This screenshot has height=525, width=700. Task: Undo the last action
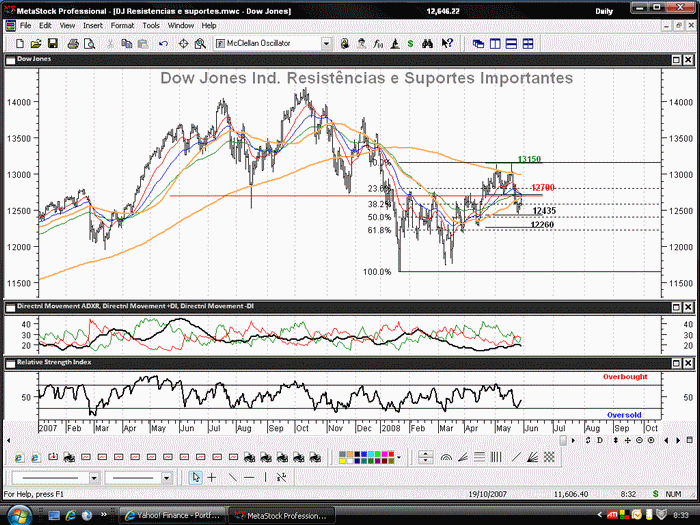tap(163, 44)
